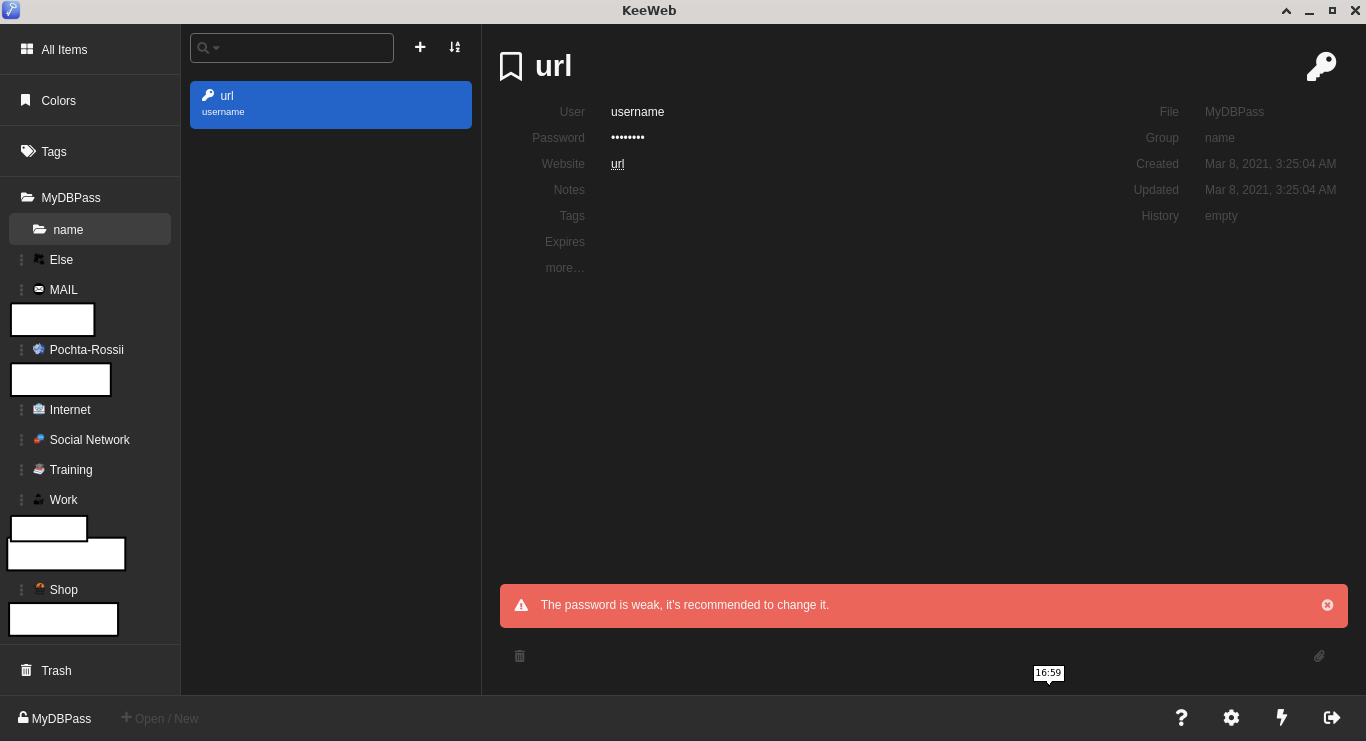
Task: Dismiss the weak password warning
Action: tap(1327, 605)
